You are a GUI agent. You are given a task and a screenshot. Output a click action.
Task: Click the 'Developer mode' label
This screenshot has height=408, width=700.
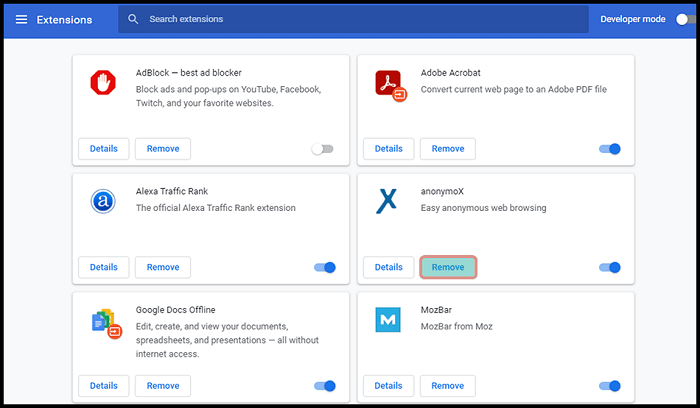click(633, 19)
